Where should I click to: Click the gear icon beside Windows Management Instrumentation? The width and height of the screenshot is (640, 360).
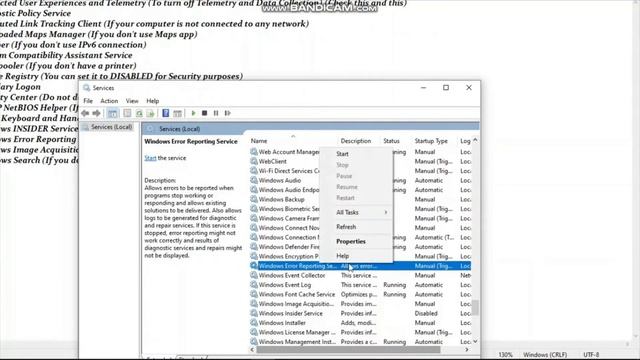[254, 342]
